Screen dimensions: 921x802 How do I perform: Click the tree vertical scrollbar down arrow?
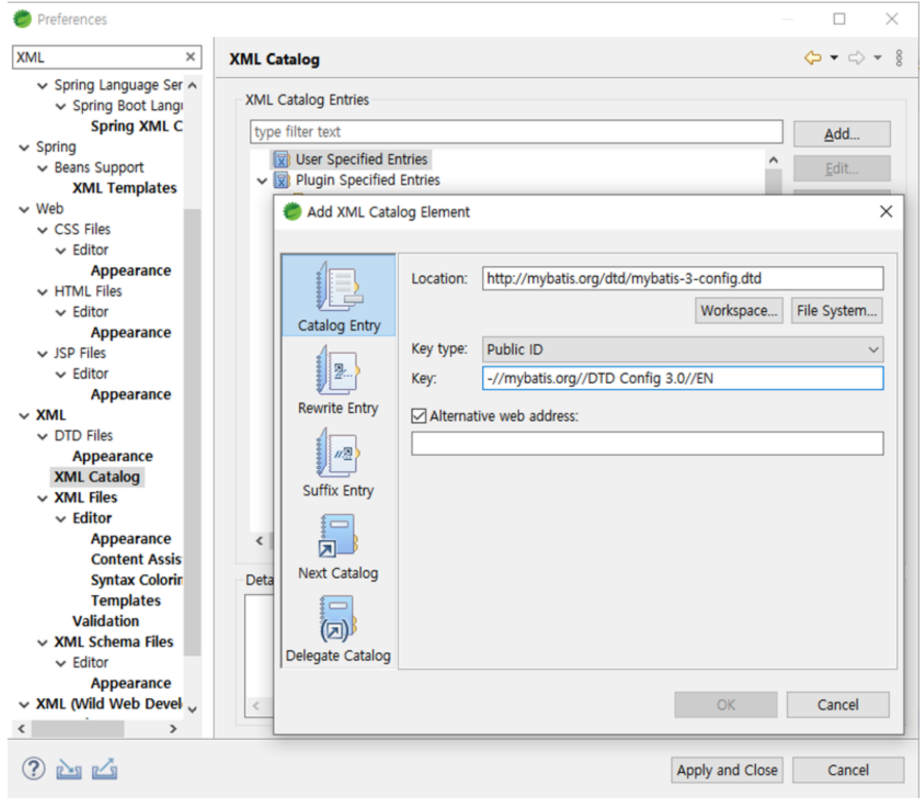coord(192,709)
